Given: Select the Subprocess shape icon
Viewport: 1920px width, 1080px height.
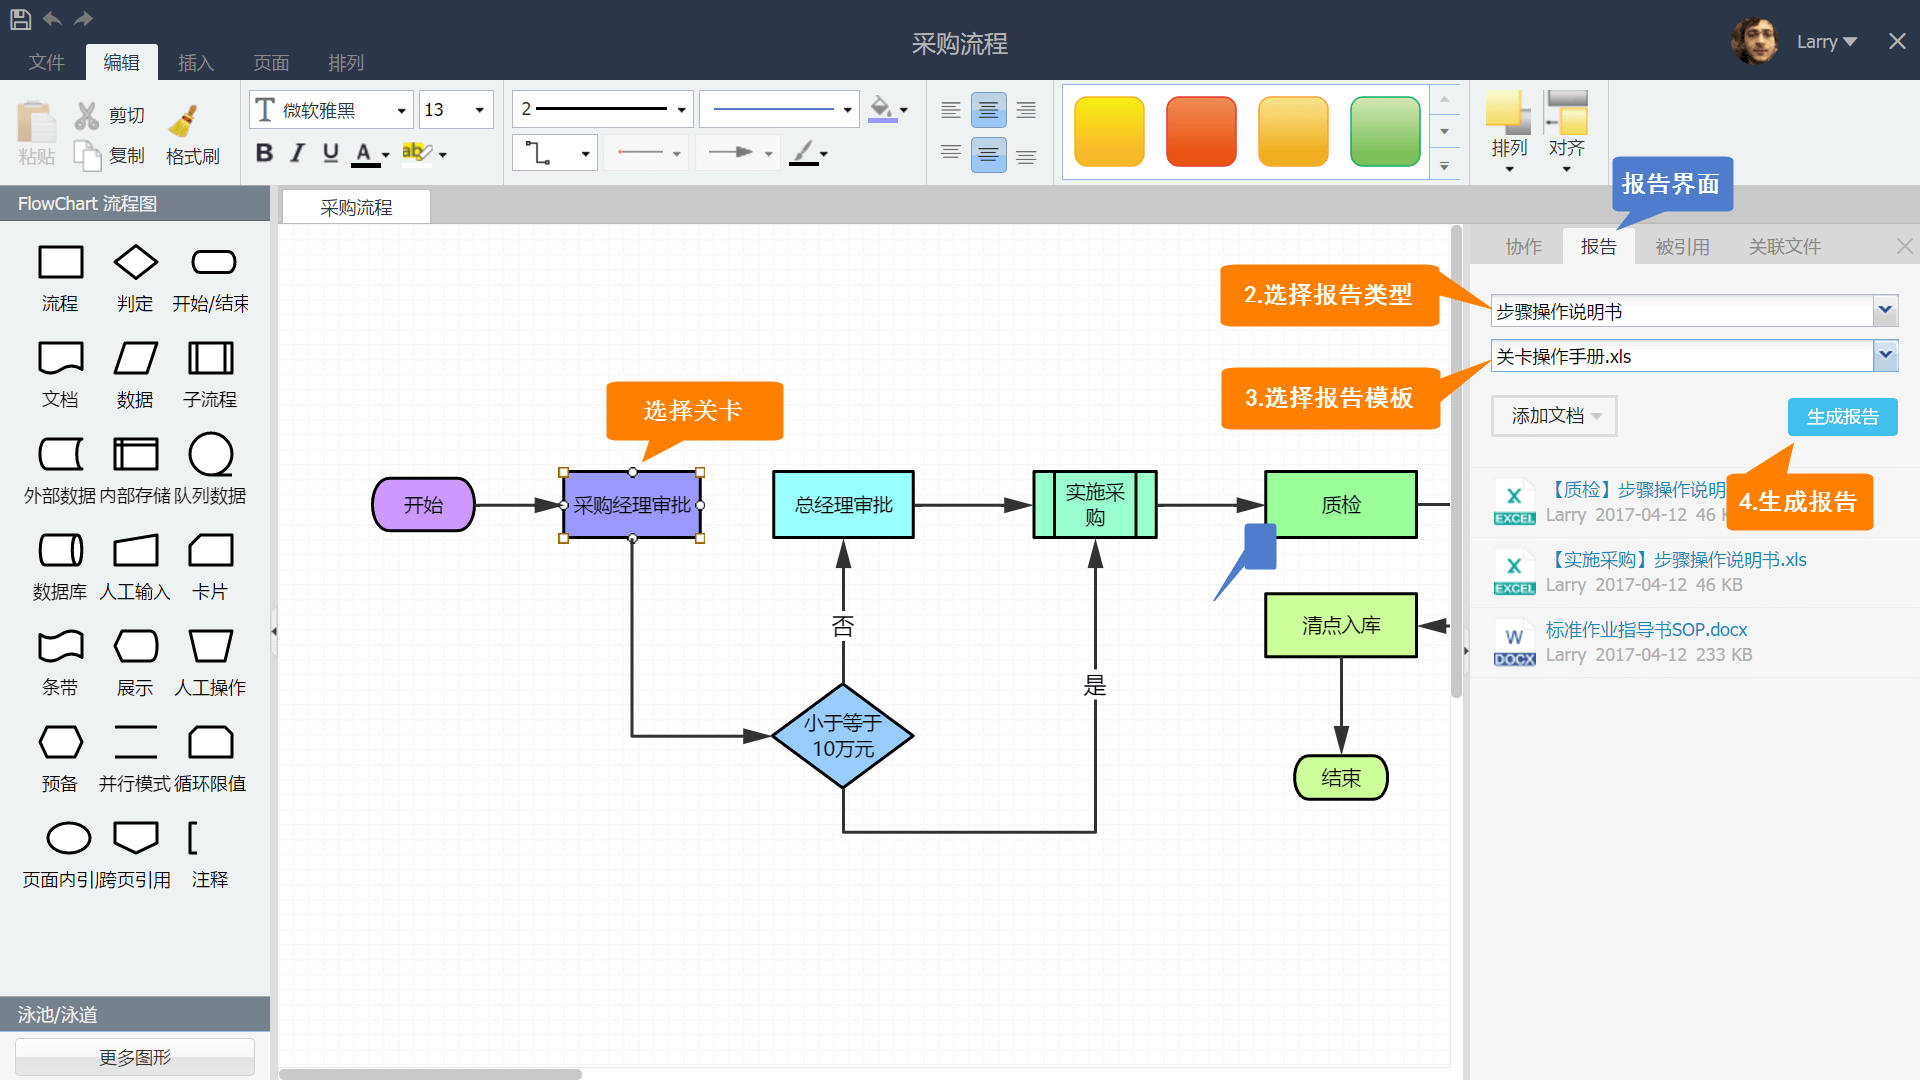Looking at the screenshot, I should pos(210,358).
